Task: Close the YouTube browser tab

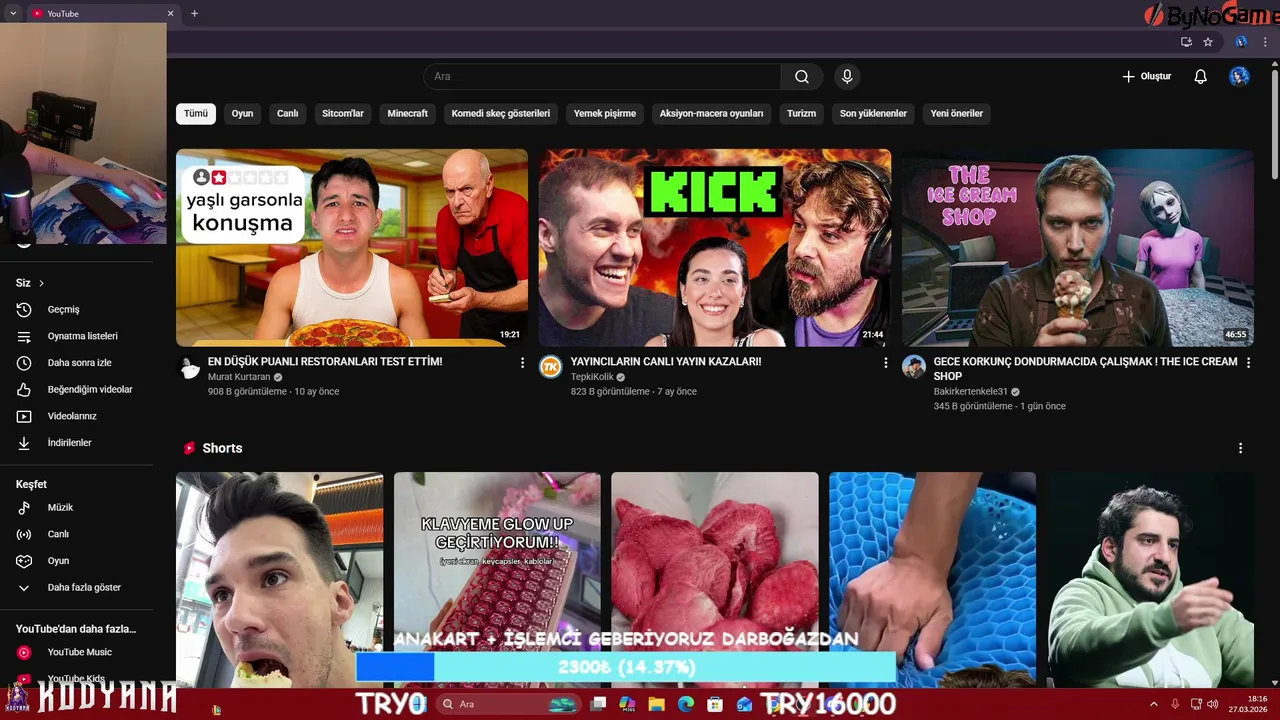Action: [170, 13]
